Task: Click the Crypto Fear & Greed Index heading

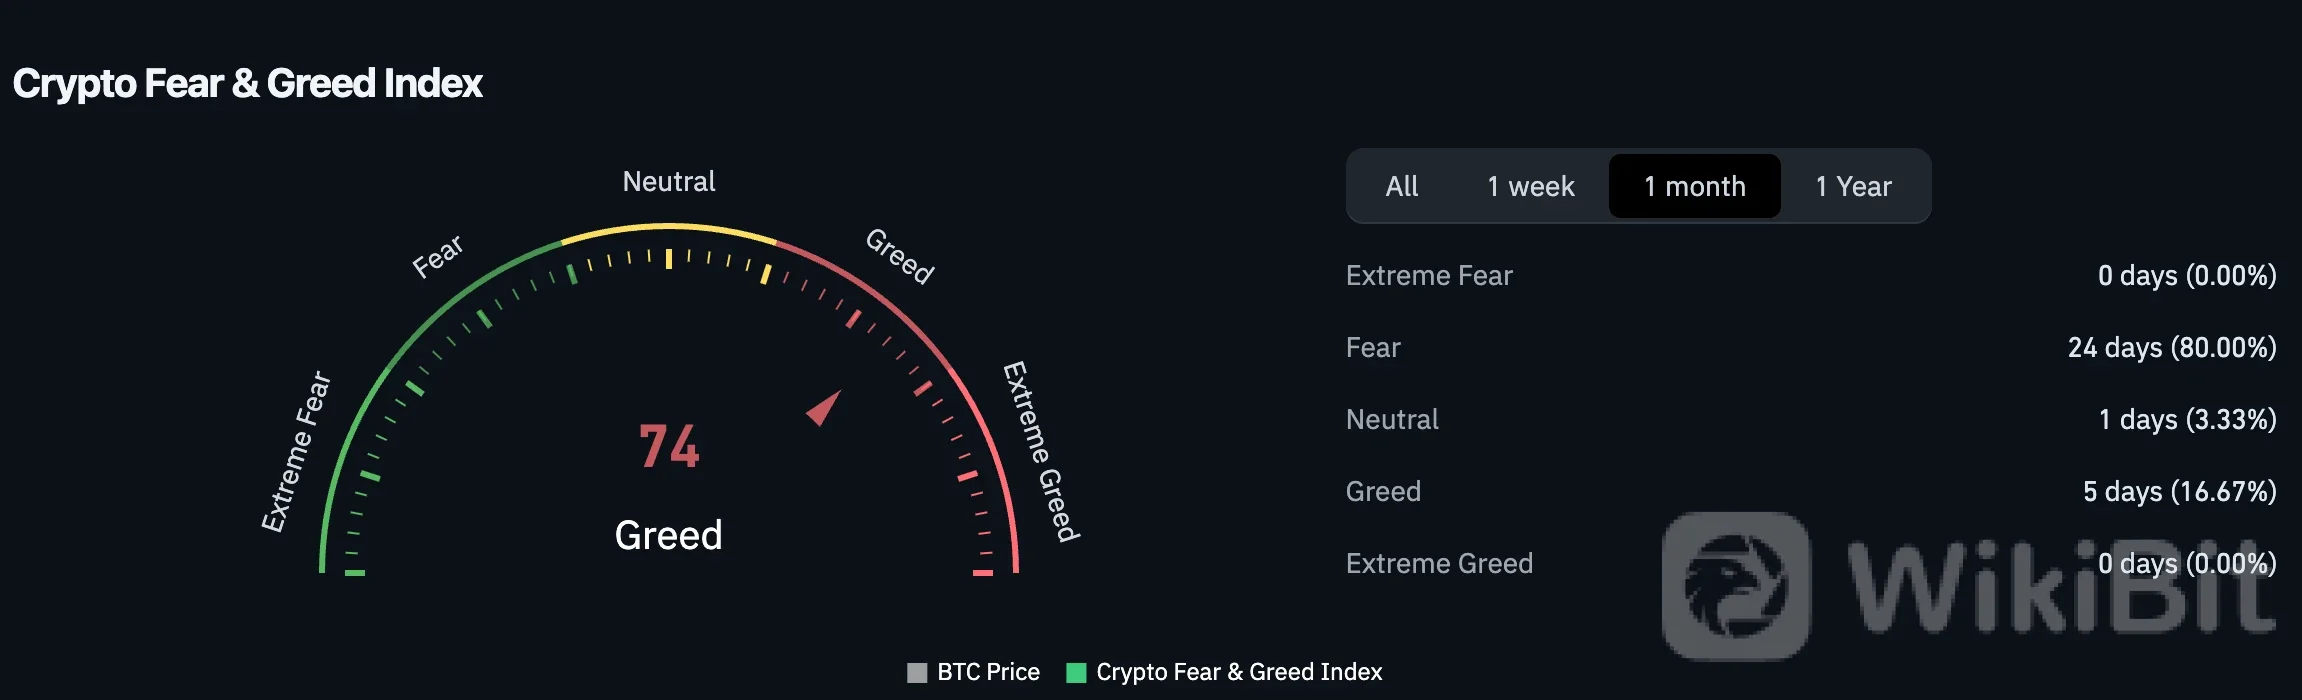Action: [x=248, y=84]
